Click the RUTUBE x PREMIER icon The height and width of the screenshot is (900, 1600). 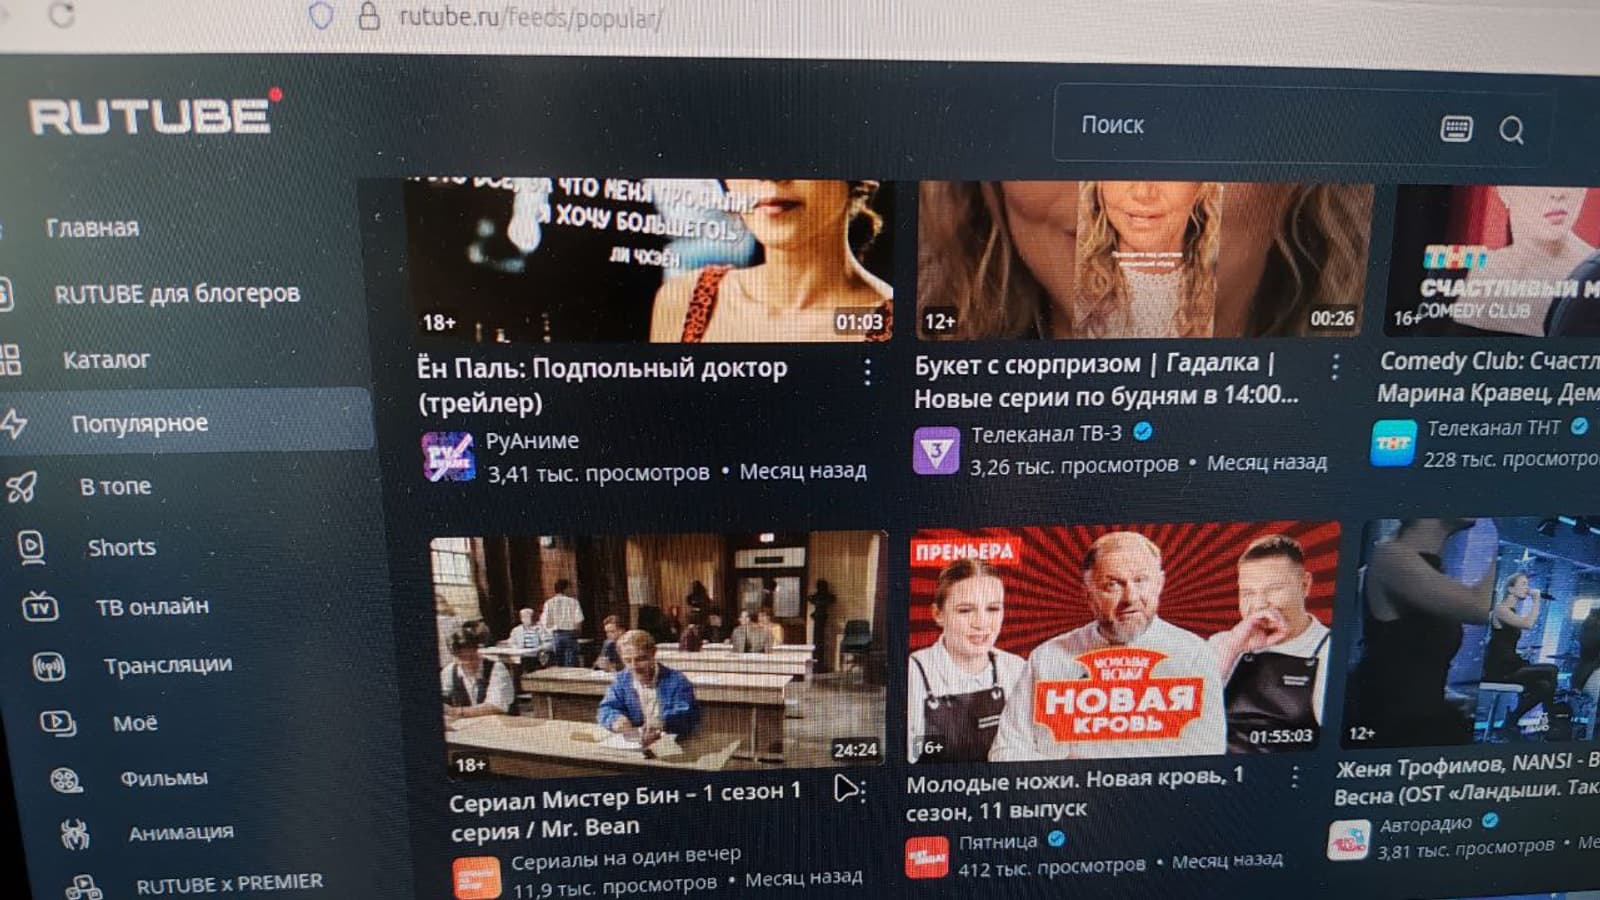[x=83, y=886]
